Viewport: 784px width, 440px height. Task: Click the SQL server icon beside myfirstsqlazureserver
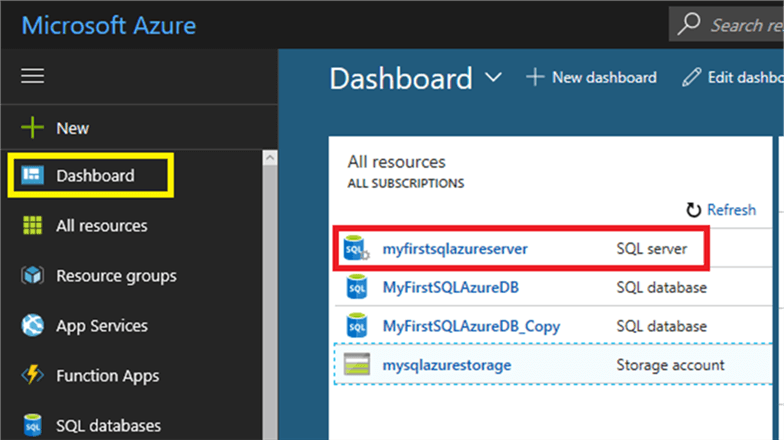pos(356,248)
